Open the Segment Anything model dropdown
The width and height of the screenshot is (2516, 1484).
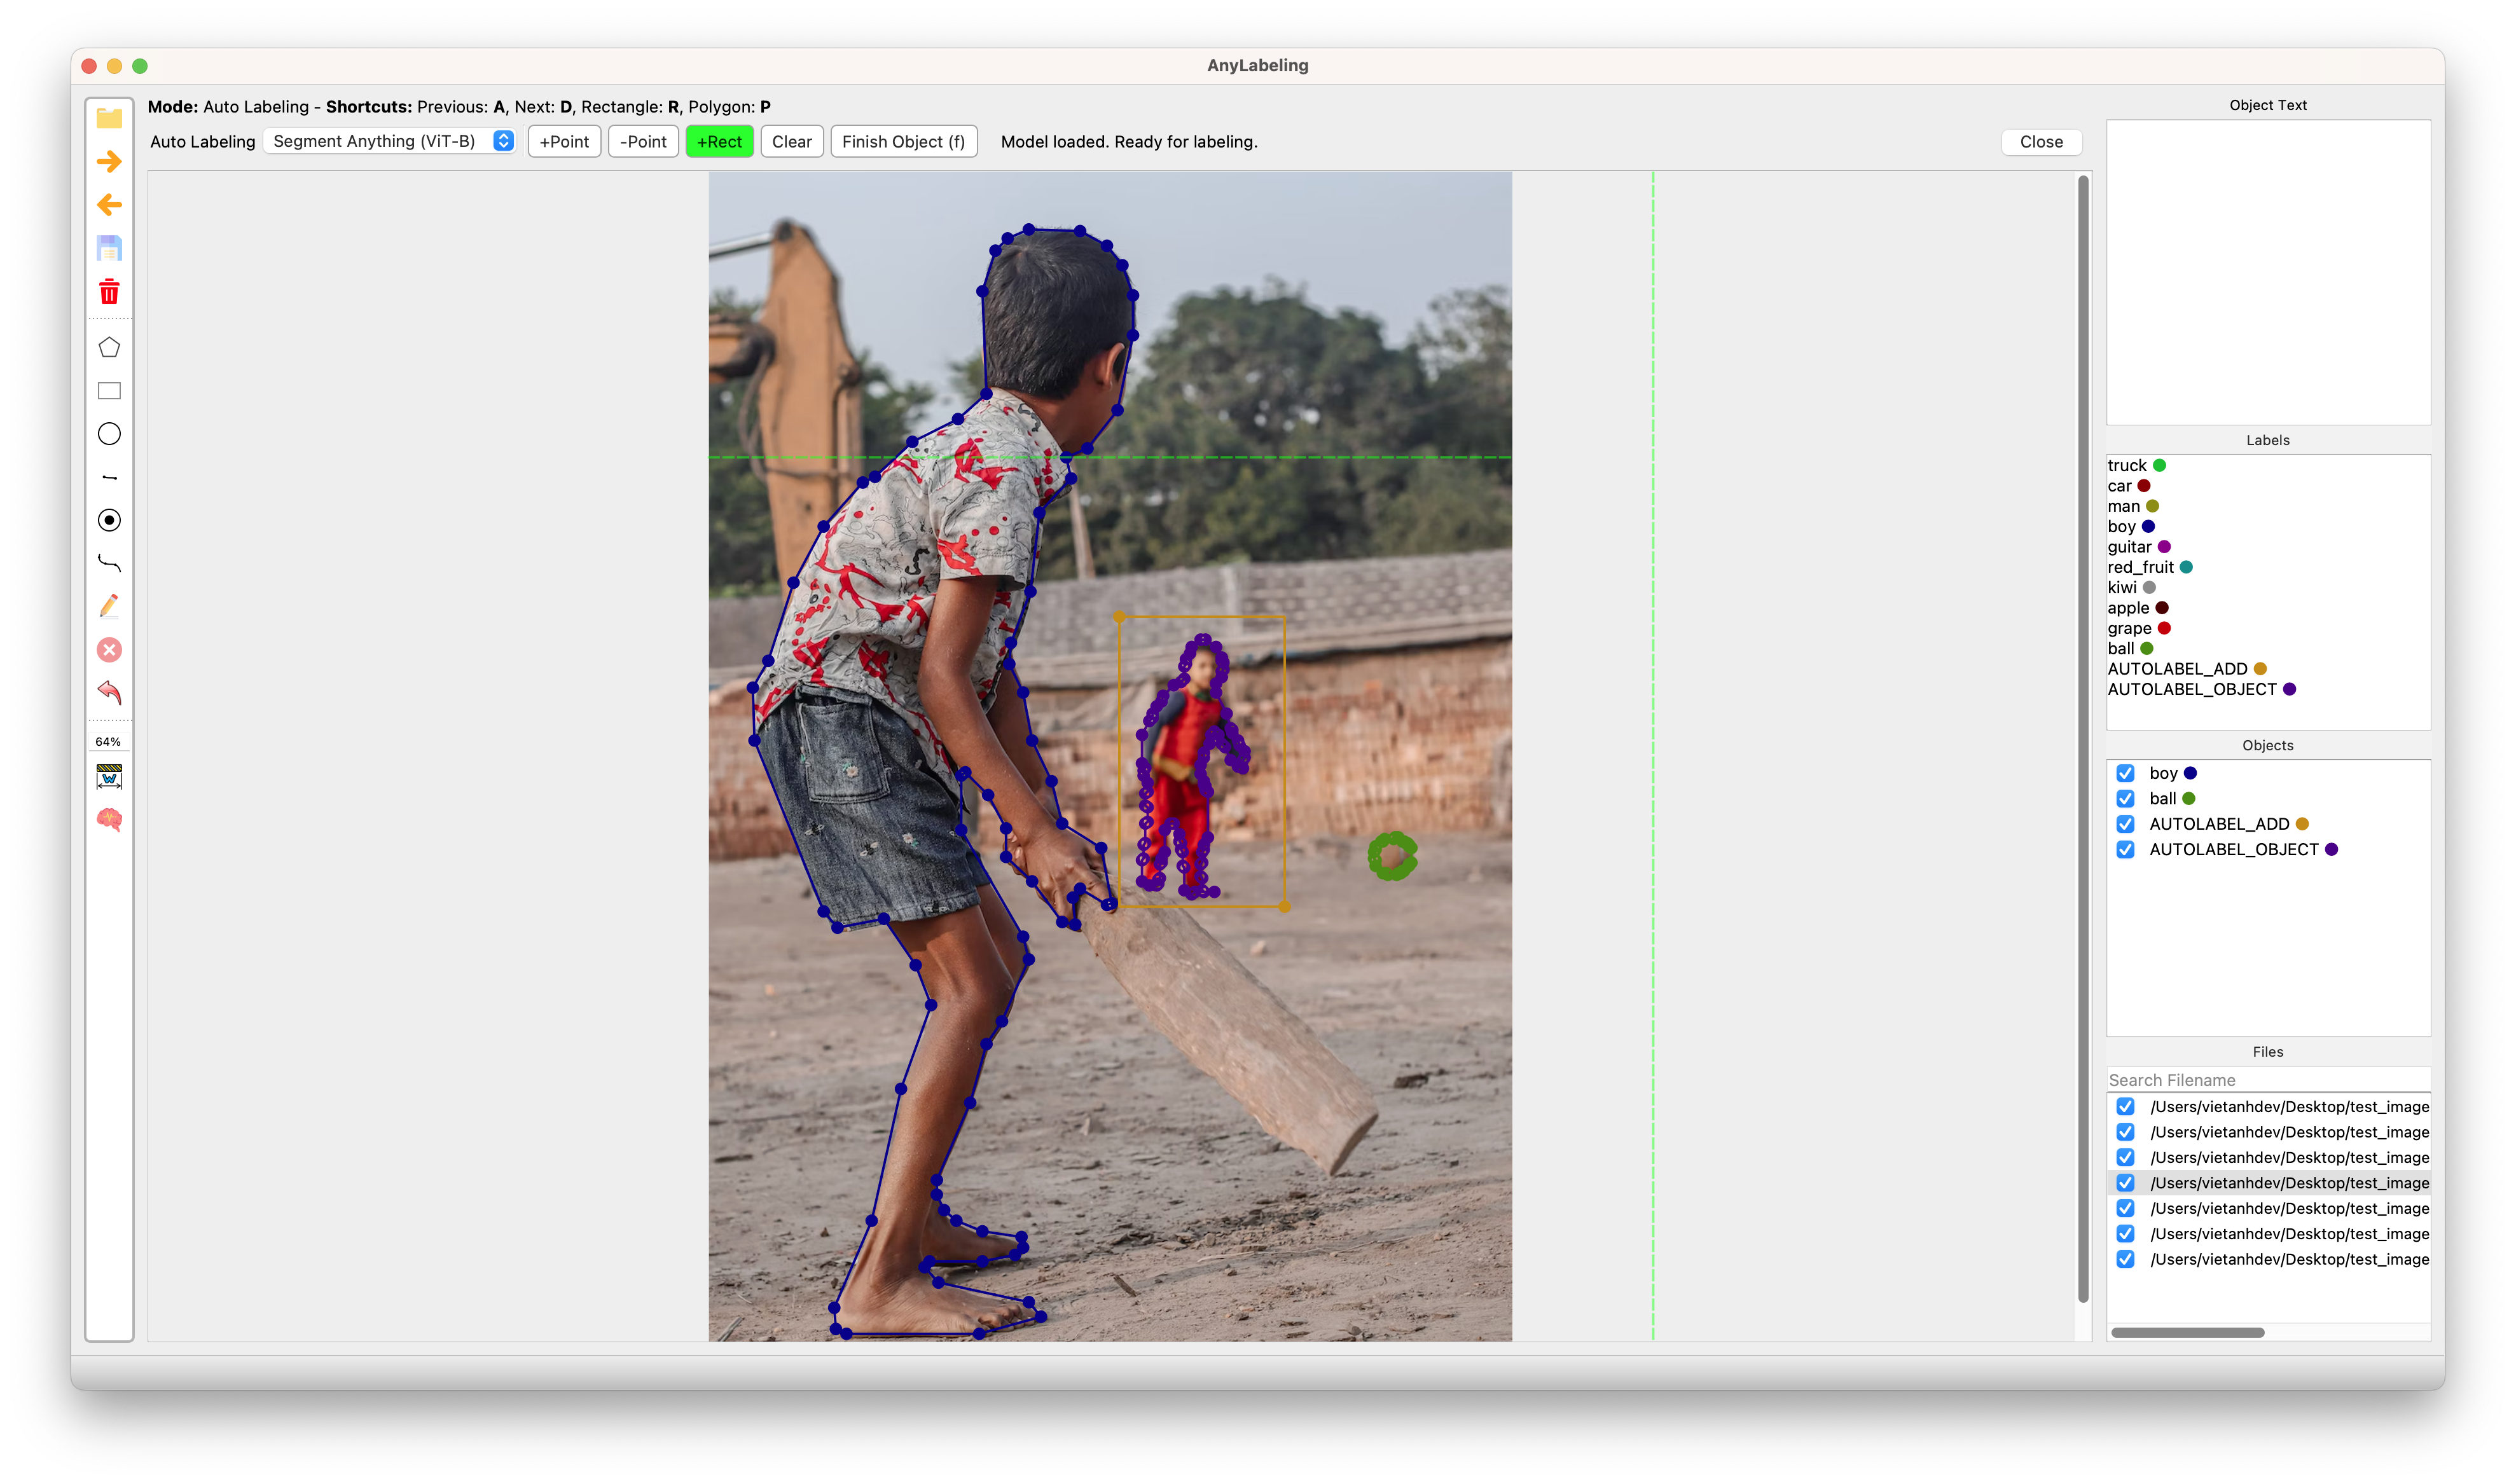[x=390, y=141]
